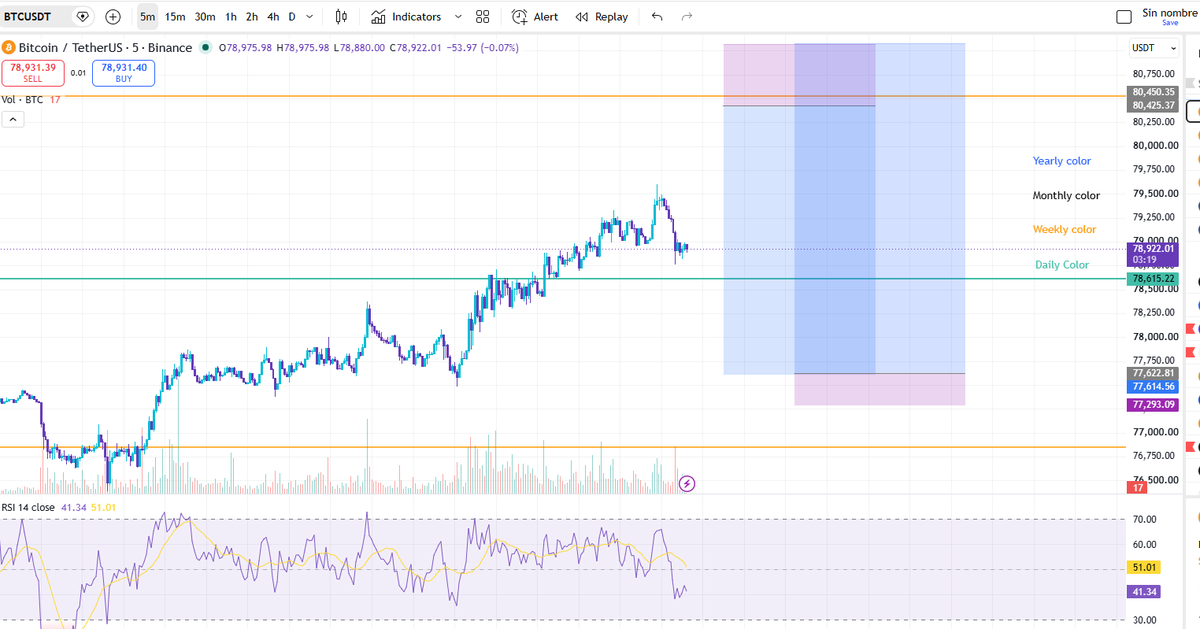
Task: Click the 77,614.56 blue price label
Action: click(1153, 386)
